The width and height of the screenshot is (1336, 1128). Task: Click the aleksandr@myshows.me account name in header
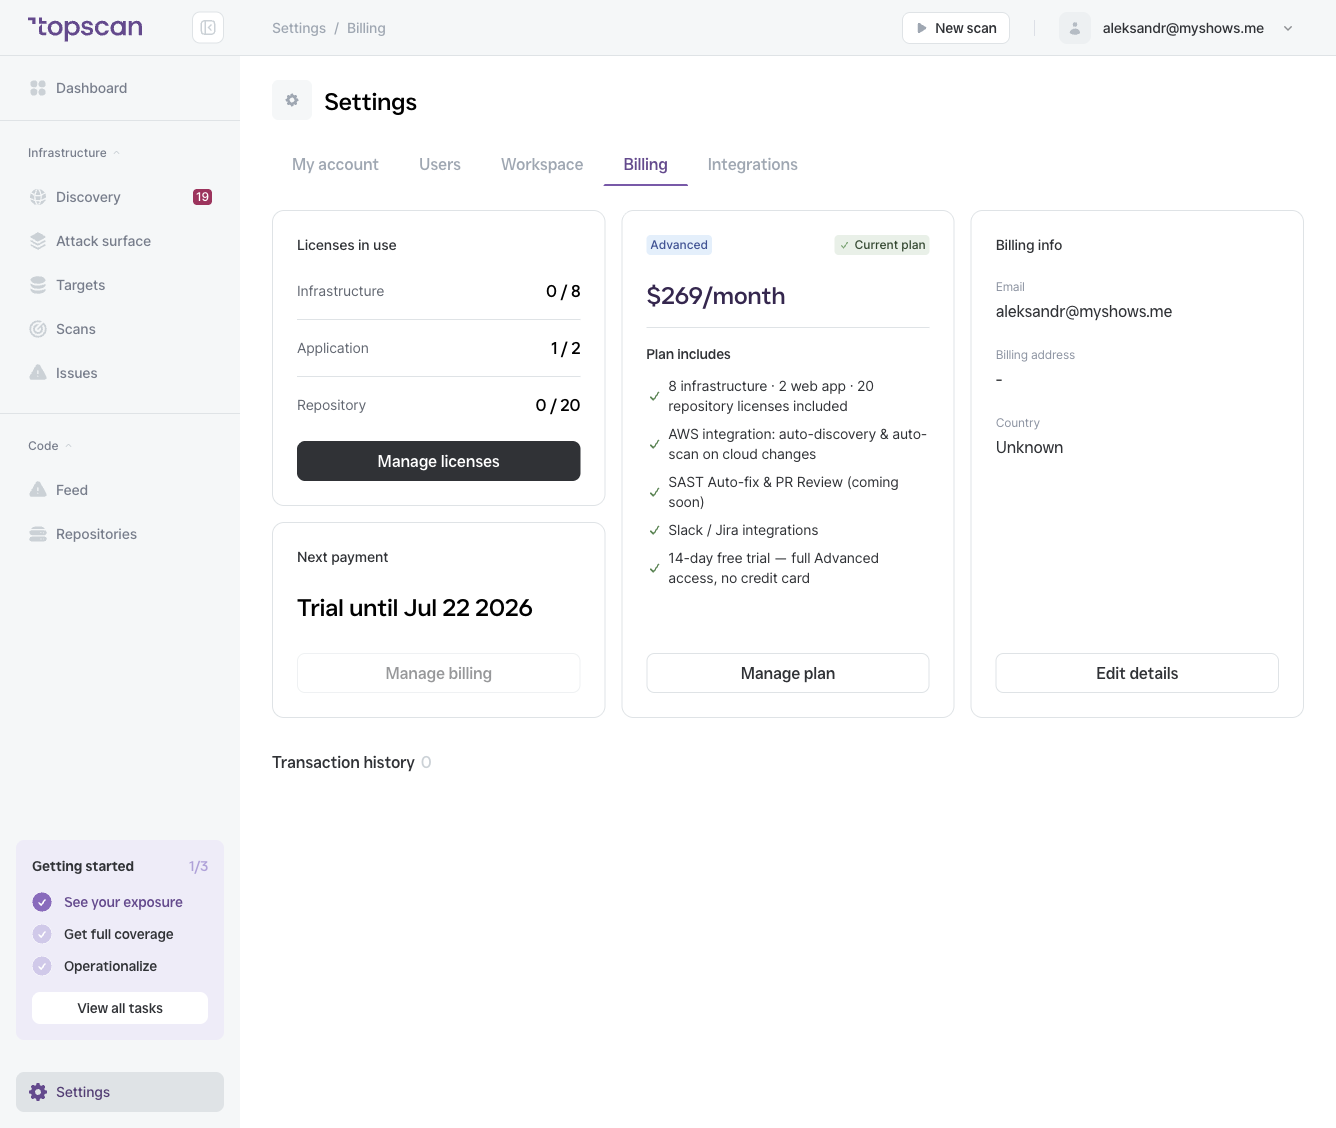tap(1183, 28)
